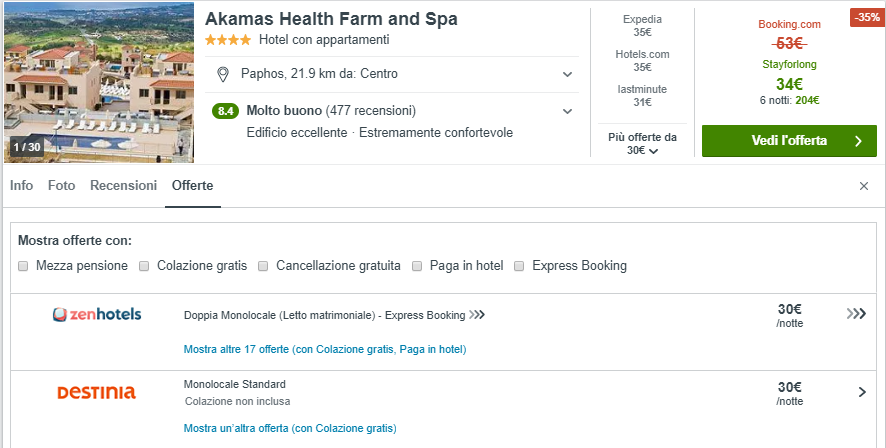The width and height of the screenshot is (886, 448).
Task: Switch to the Foto tab
Action: [61, 186]
